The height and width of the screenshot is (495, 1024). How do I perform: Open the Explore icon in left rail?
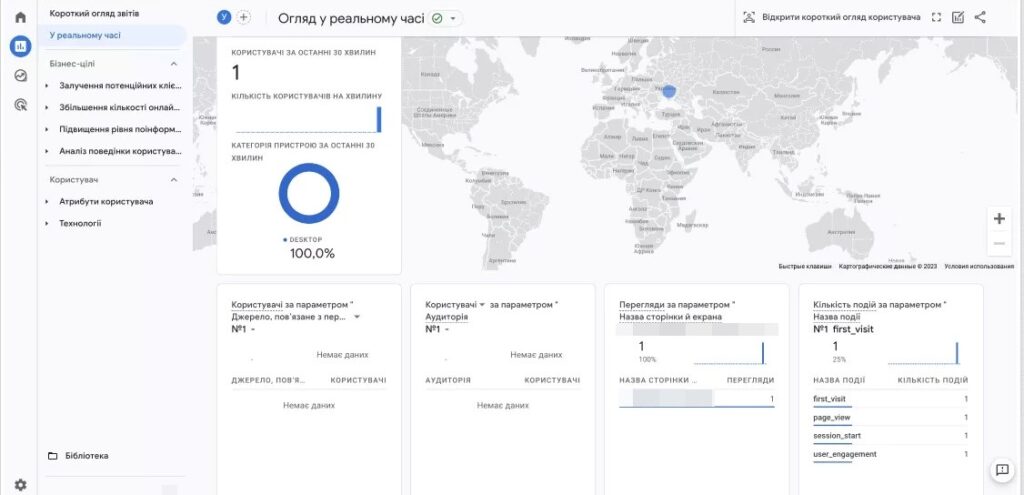tap(20, 76)
